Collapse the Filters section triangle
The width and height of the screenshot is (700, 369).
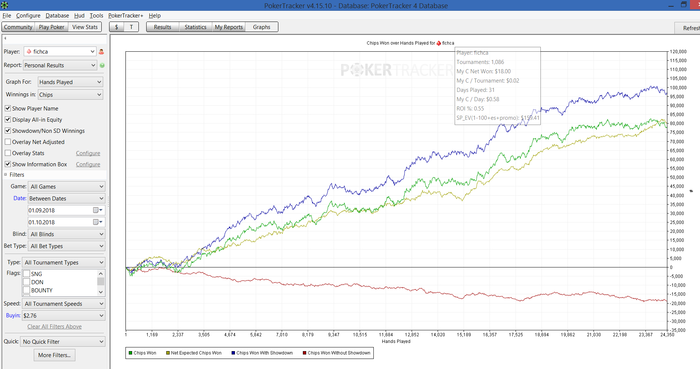tap(6, 175)
